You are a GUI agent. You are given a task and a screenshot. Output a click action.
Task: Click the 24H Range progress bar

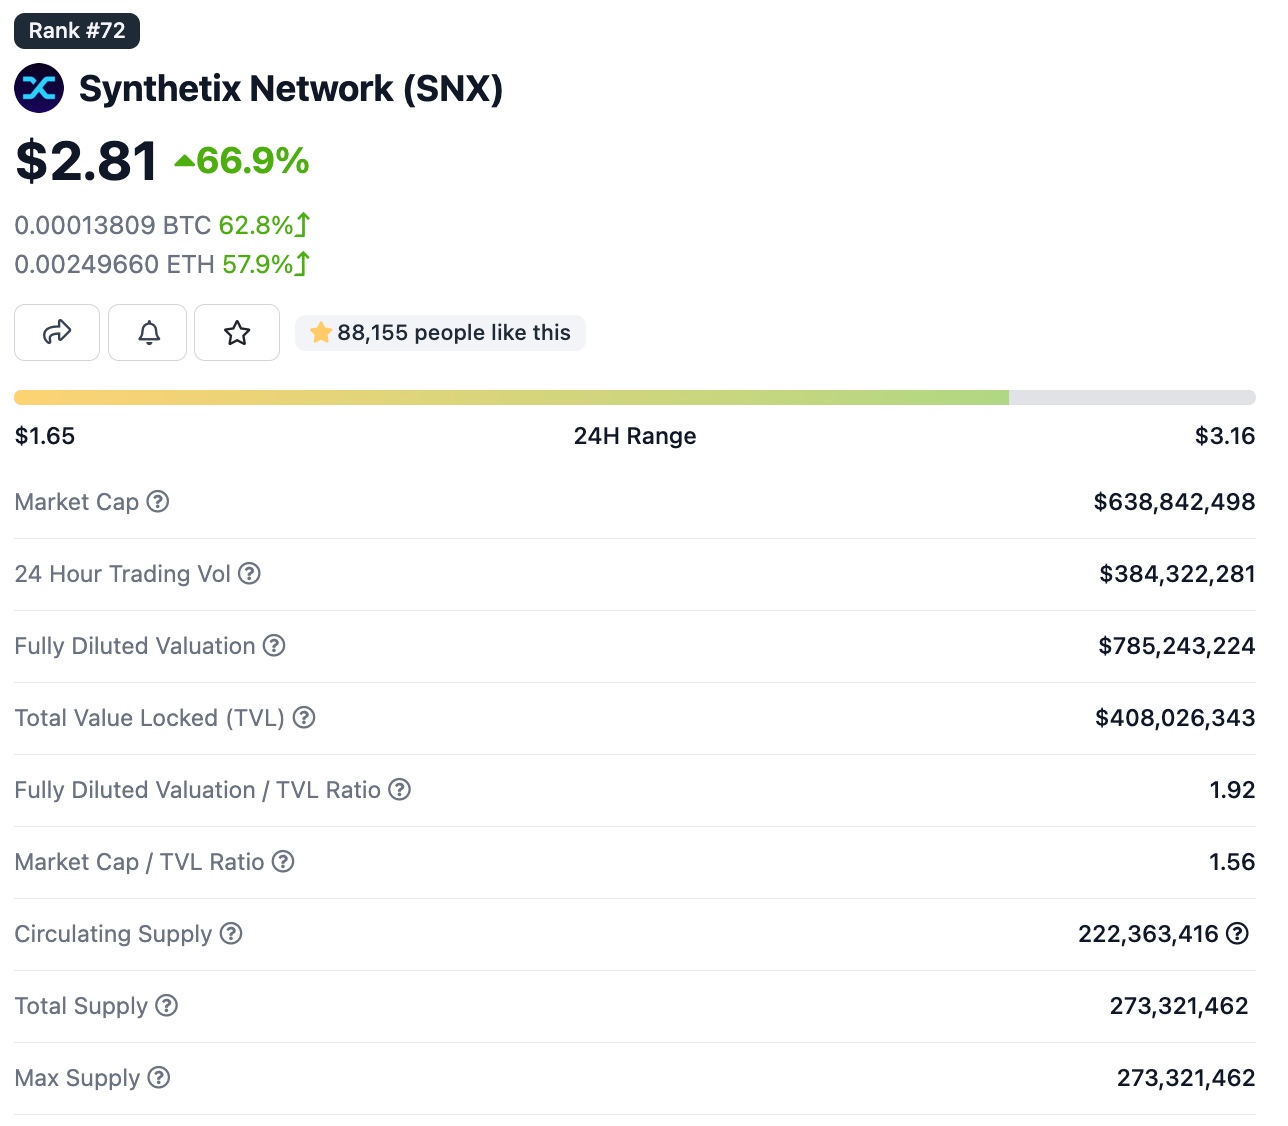[635, 397]
